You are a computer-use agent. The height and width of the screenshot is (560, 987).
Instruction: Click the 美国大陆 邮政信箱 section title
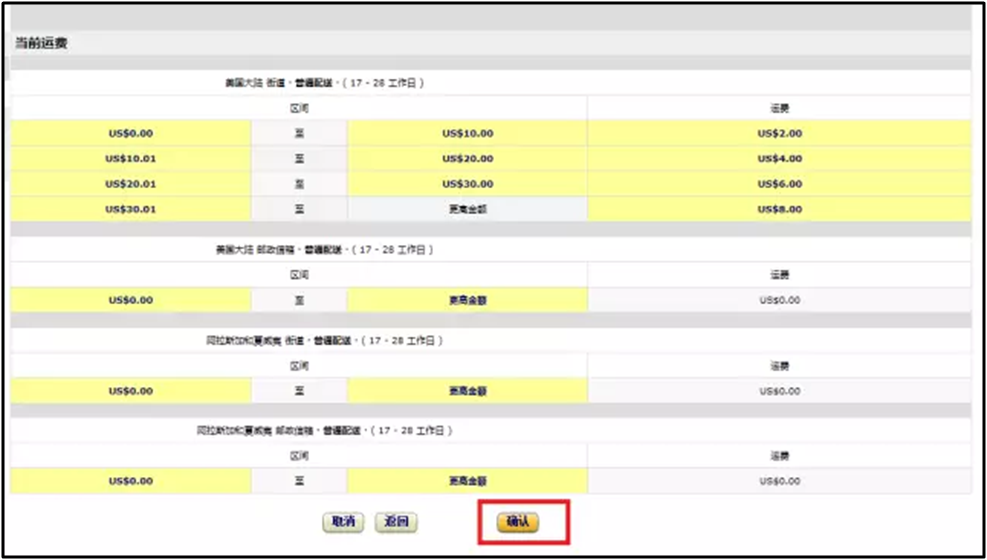(x=324, y=250)
